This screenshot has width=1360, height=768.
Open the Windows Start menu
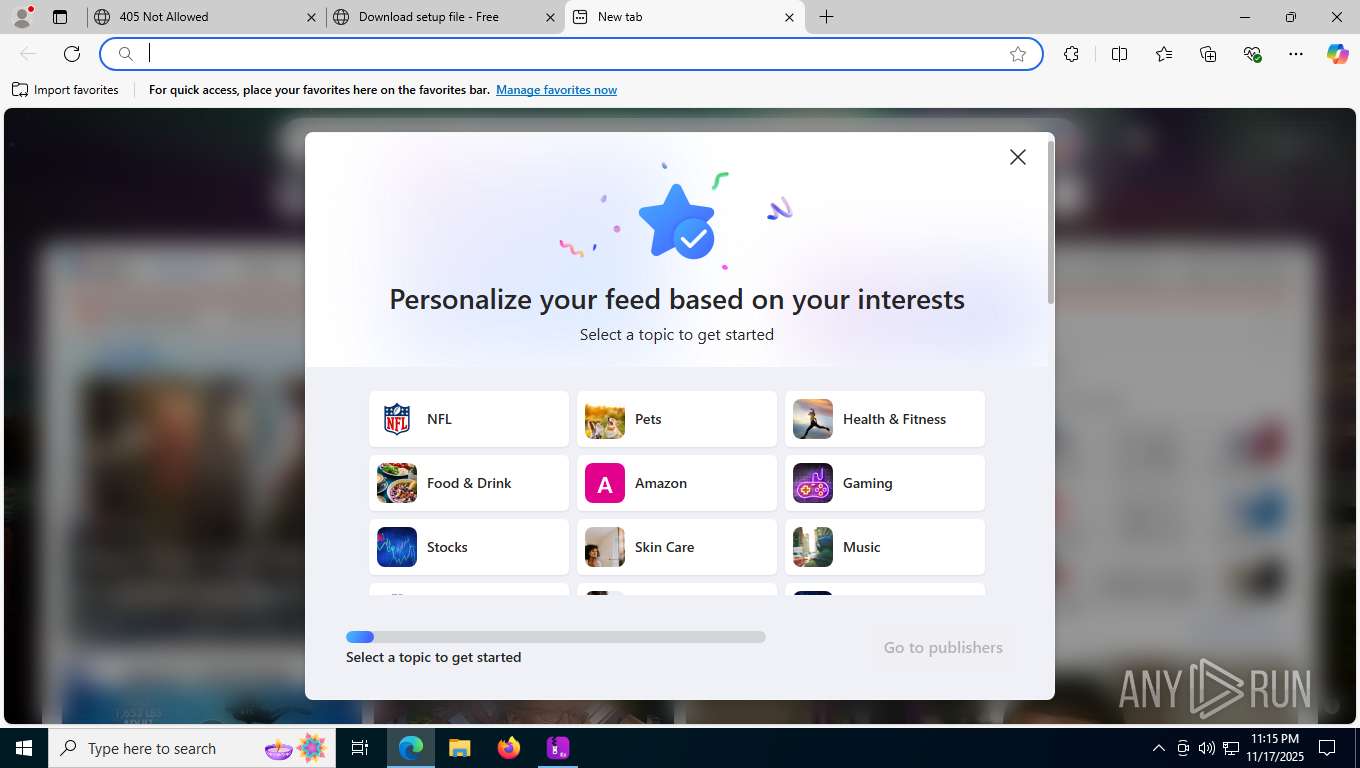pyautogui.click(x=24, y=748)
